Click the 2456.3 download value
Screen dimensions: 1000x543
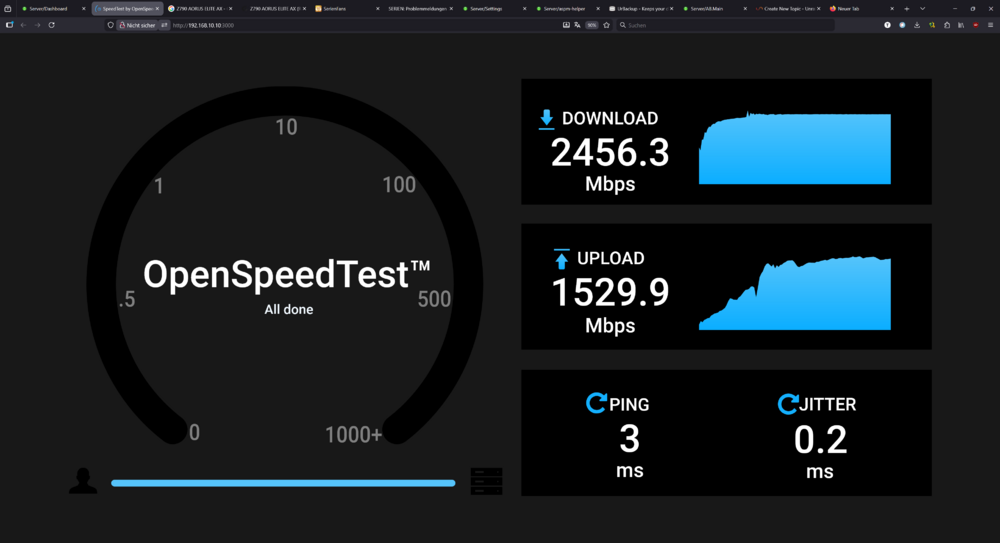[610, 153]
